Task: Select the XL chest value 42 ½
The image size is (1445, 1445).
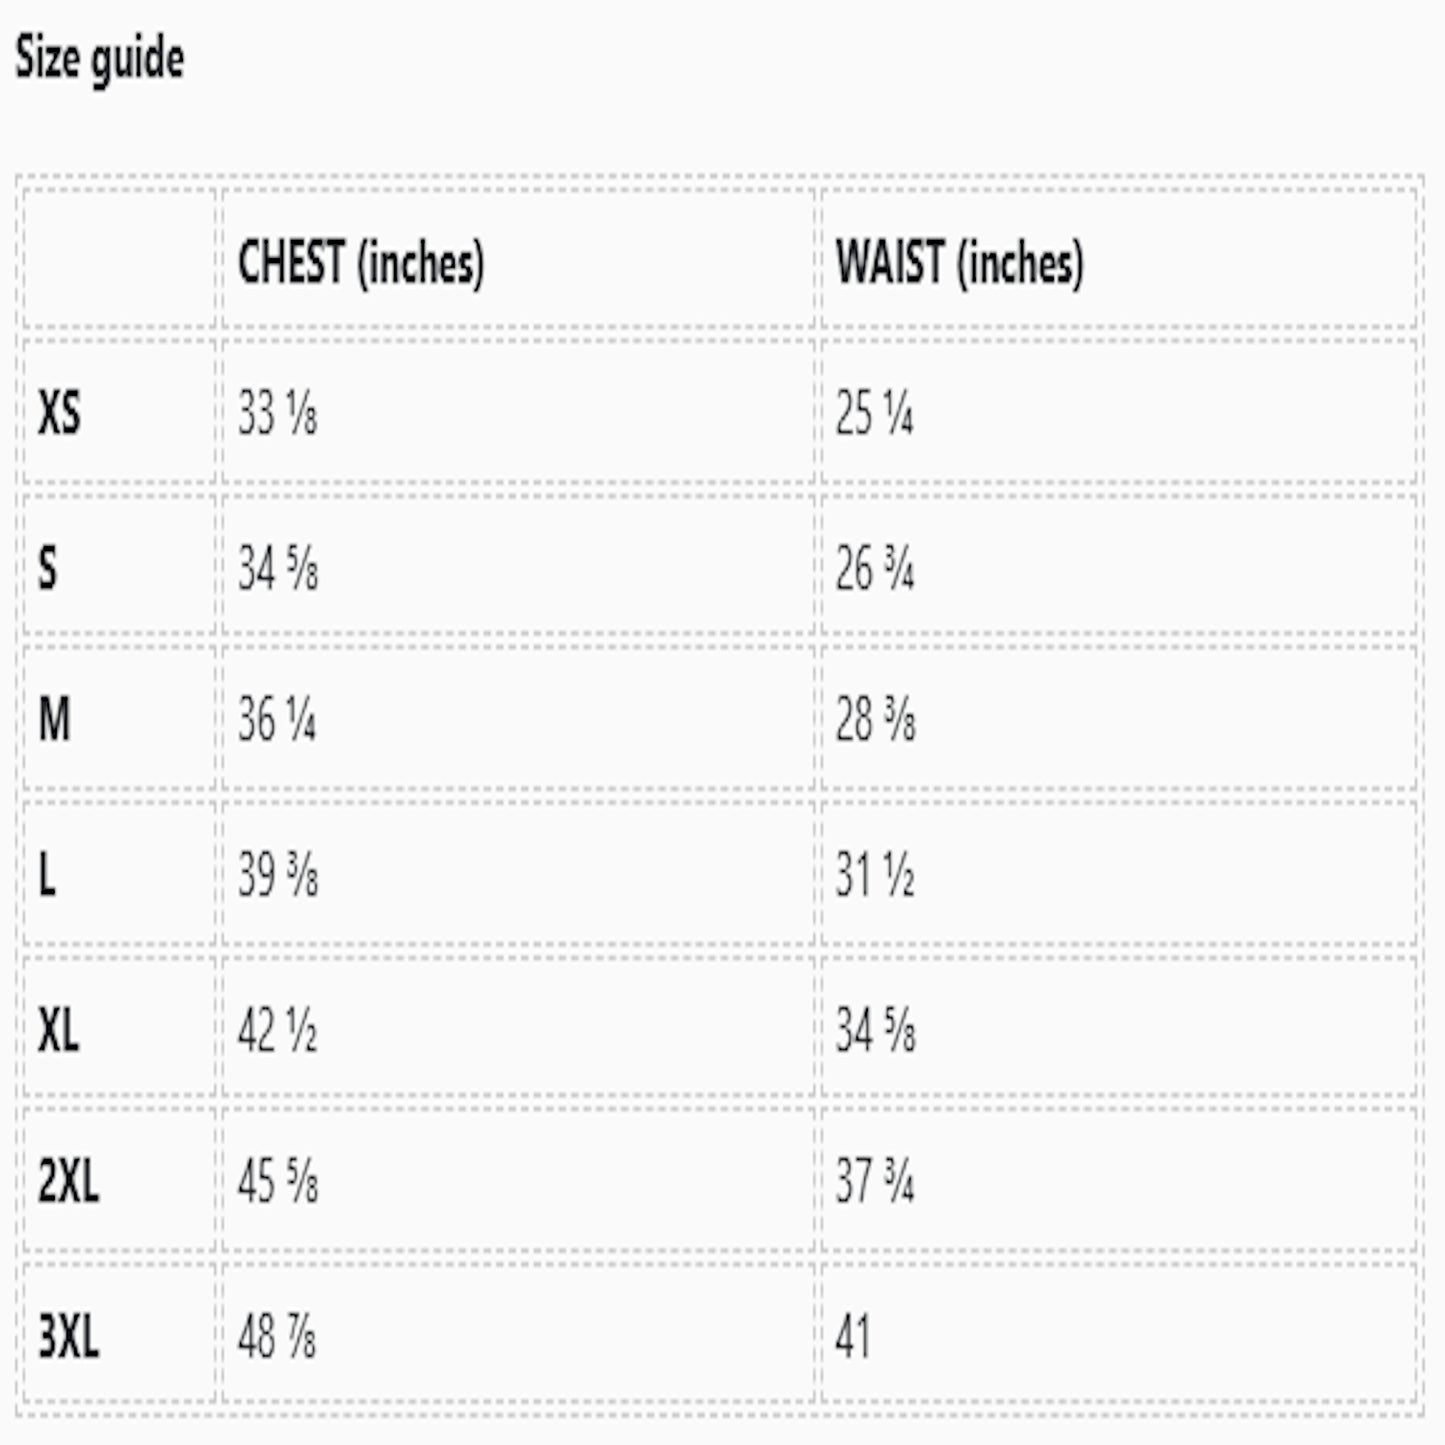Action: (x=277, y=1030)
